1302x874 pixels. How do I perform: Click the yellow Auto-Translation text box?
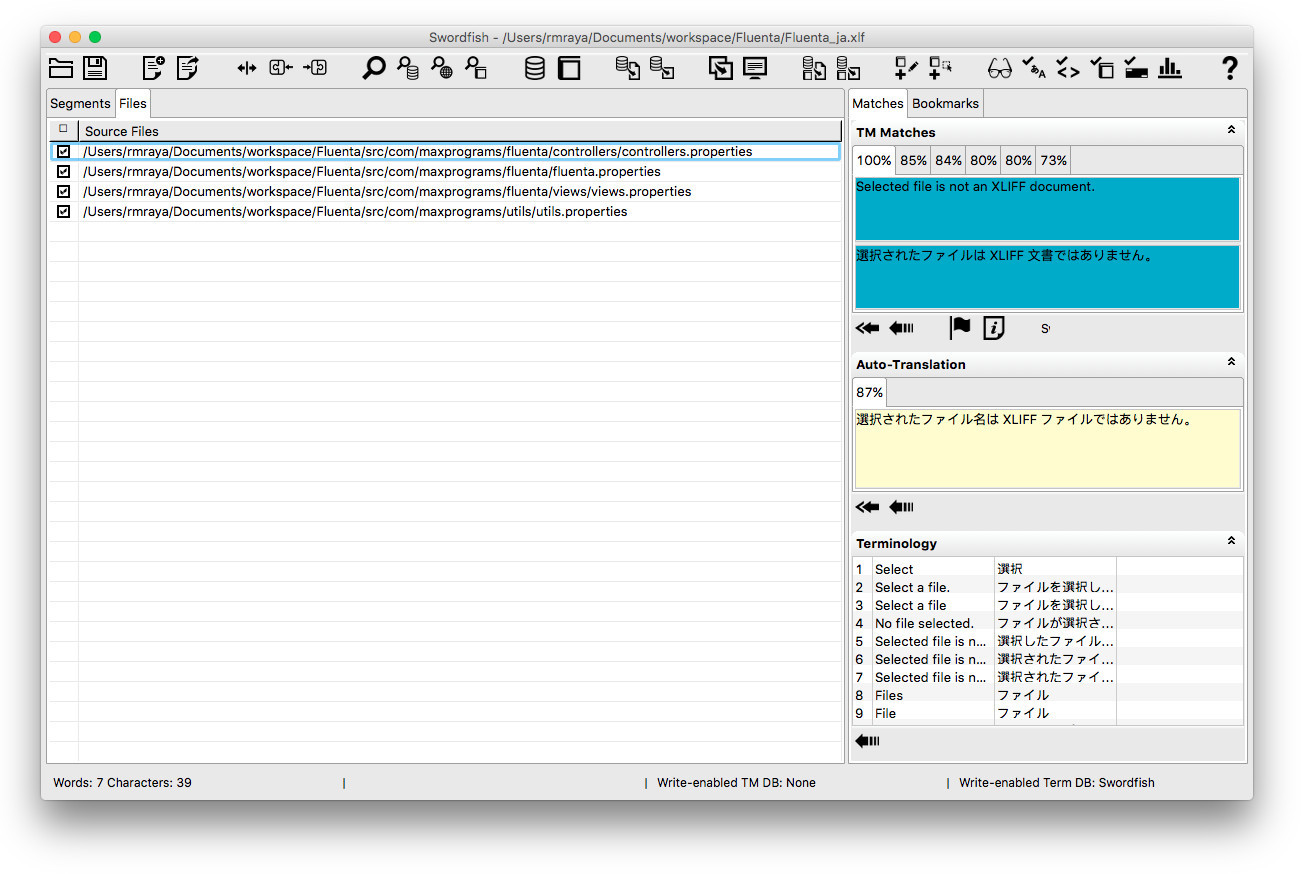pyautogui.click(x=1047, y=449)
